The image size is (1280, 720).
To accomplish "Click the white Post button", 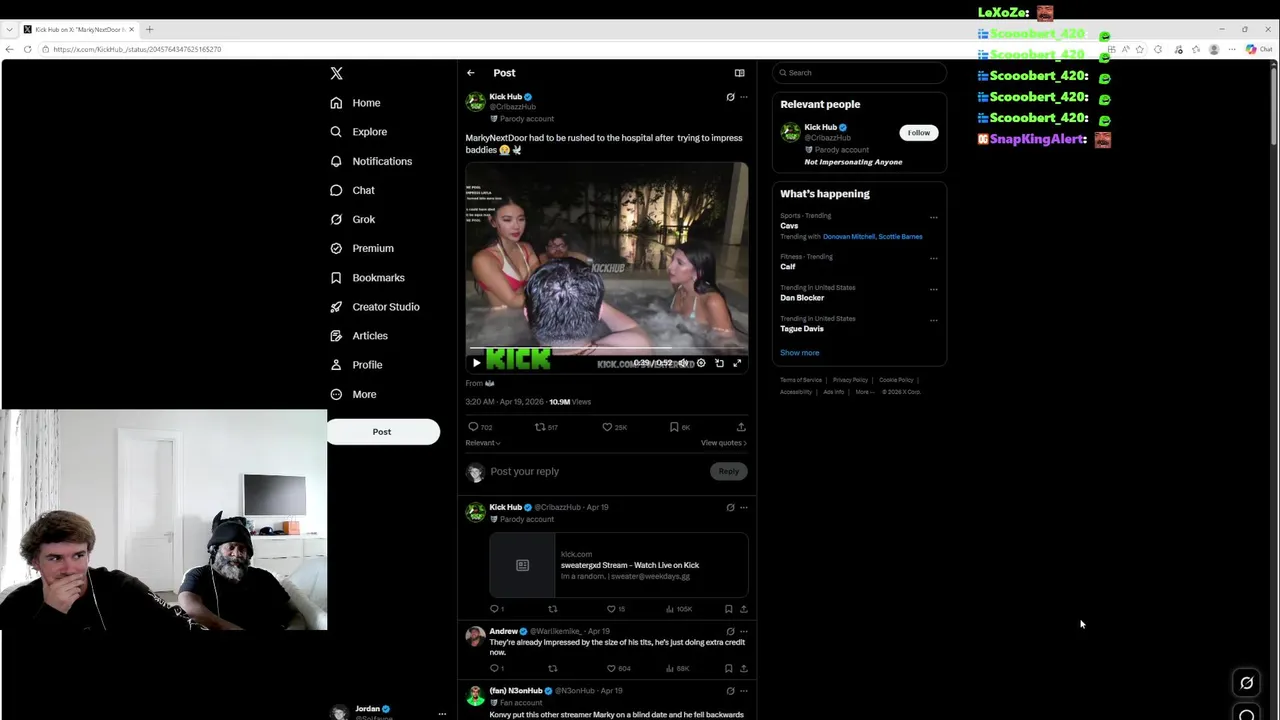I will click(x=382, y=432).
